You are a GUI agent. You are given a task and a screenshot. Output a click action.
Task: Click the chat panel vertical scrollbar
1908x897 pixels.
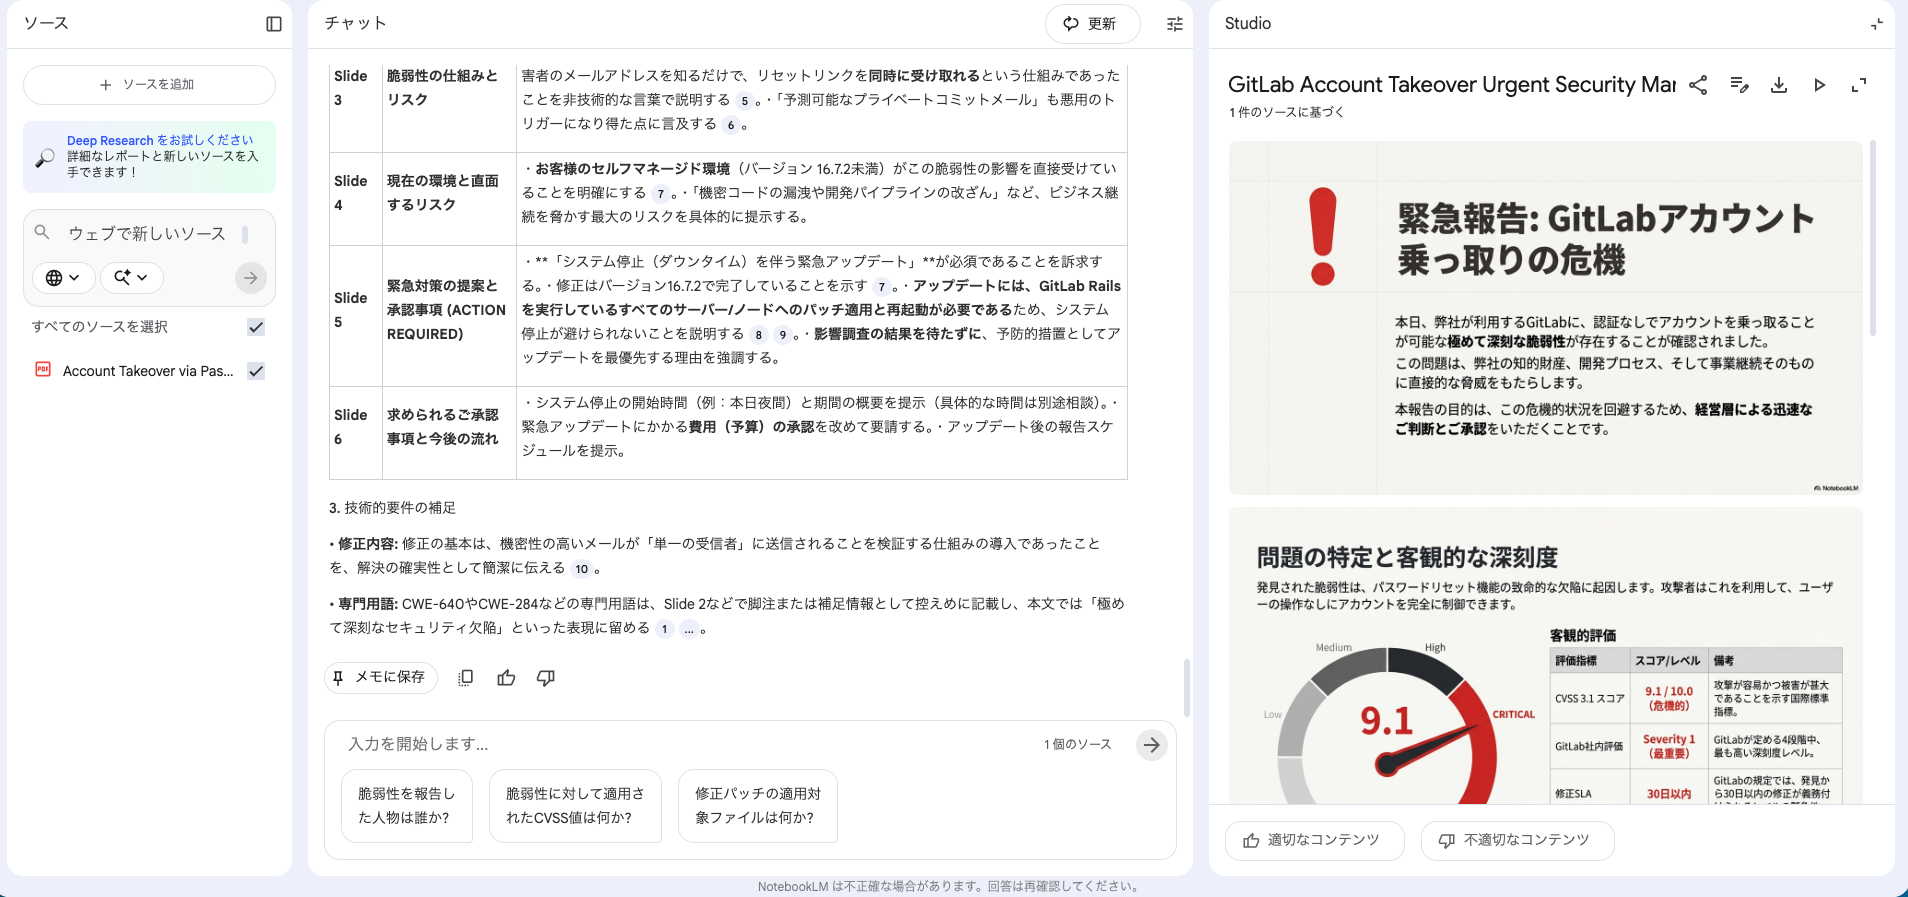point(1186,688)
